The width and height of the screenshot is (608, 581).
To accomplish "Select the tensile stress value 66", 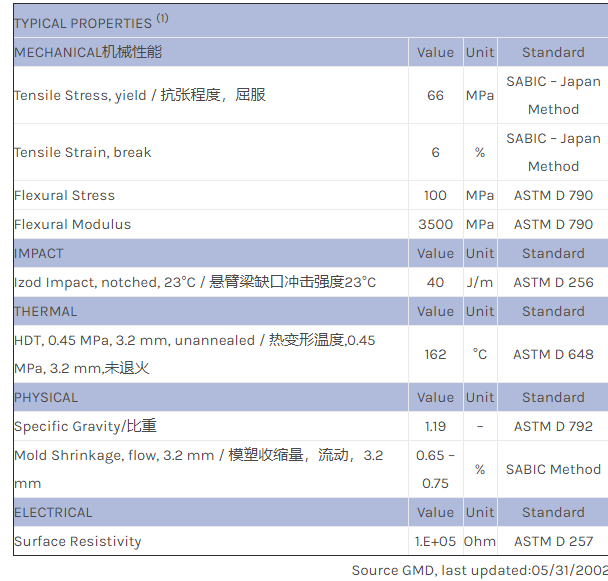I will pyautogui.click(x=435, y=95).
